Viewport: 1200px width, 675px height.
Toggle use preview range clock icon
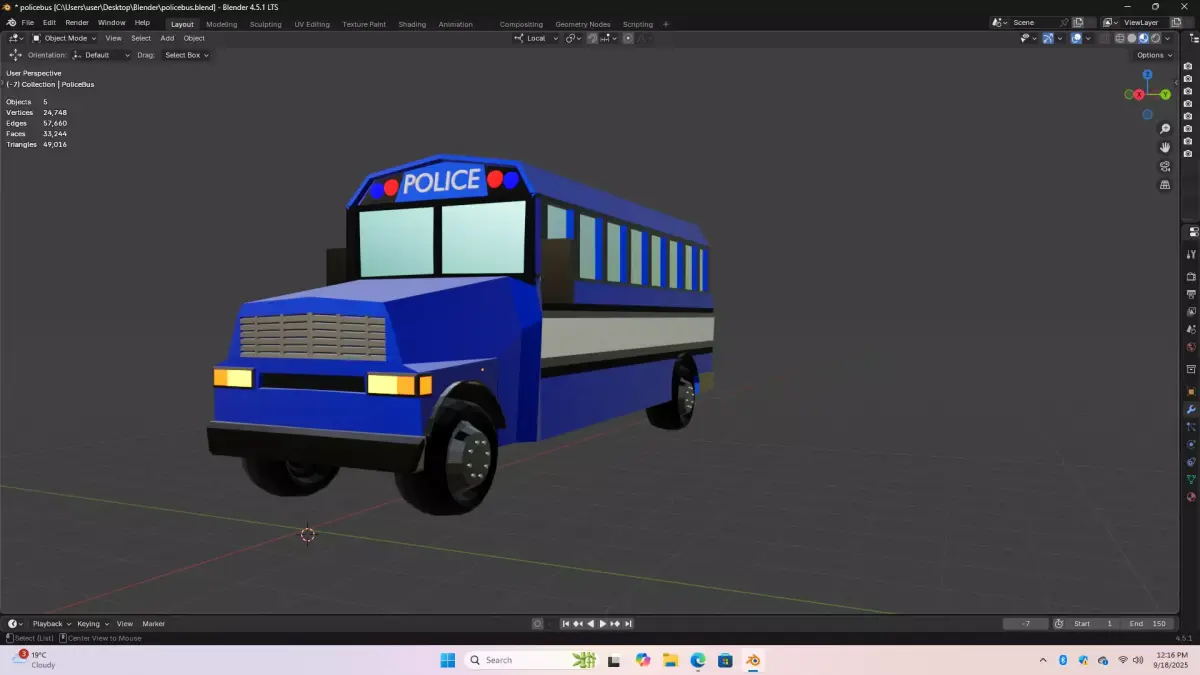(x=1059, y=624)
